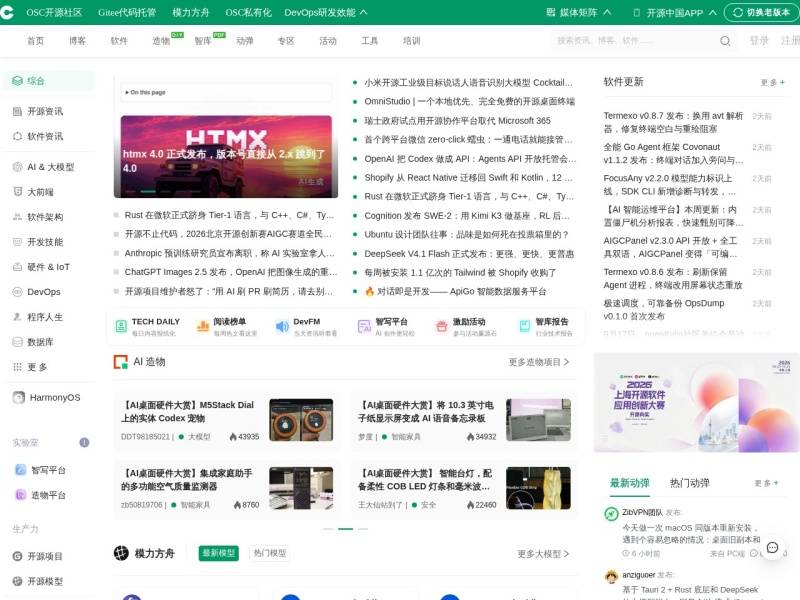The height and width of the screenshot is (600, 800).
Task: Click the AI & 大模型 sidebar icon
Action: pyautogui.click(x=17, y=167)
